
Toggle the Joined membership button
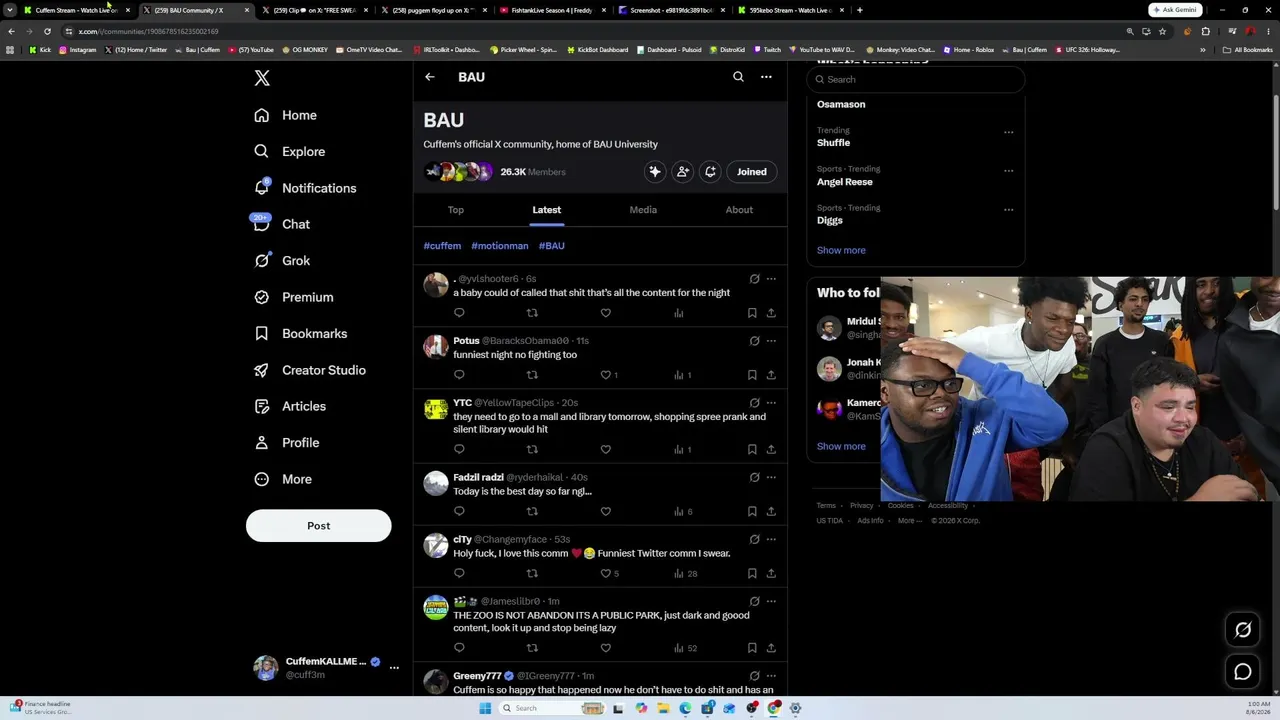click(x=752, y=172)
